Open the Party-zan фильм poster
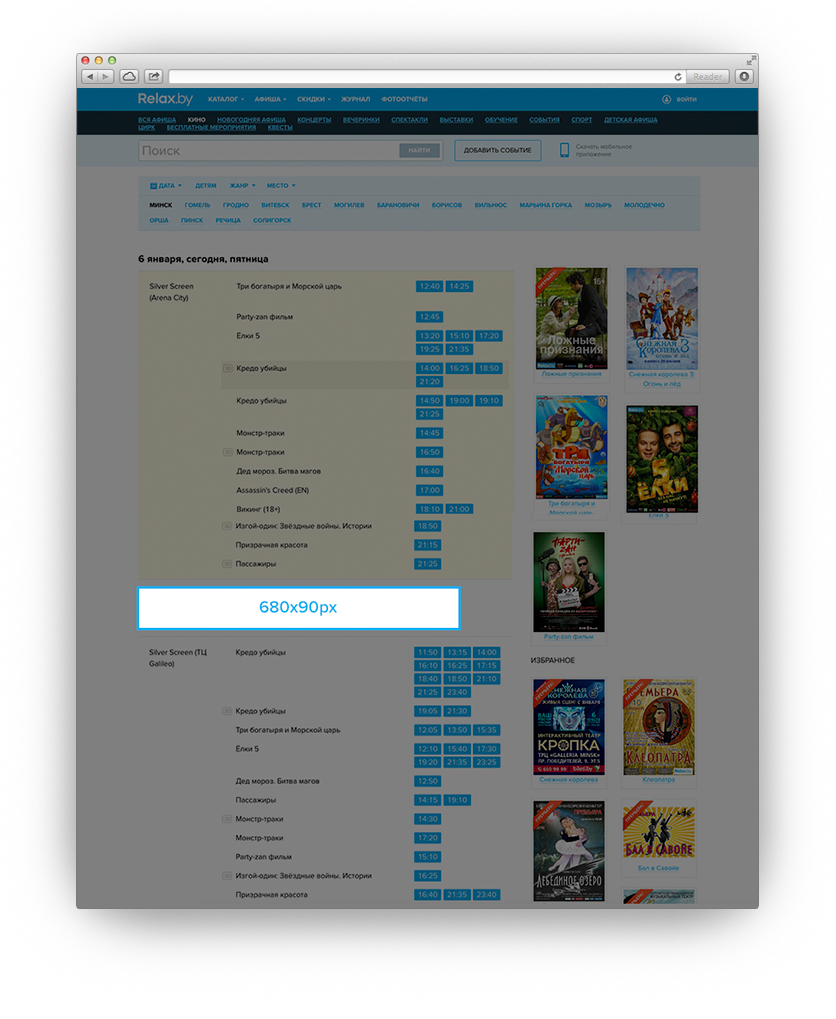The width and height of the screenshot is (836, 1019). coord(569,582)
